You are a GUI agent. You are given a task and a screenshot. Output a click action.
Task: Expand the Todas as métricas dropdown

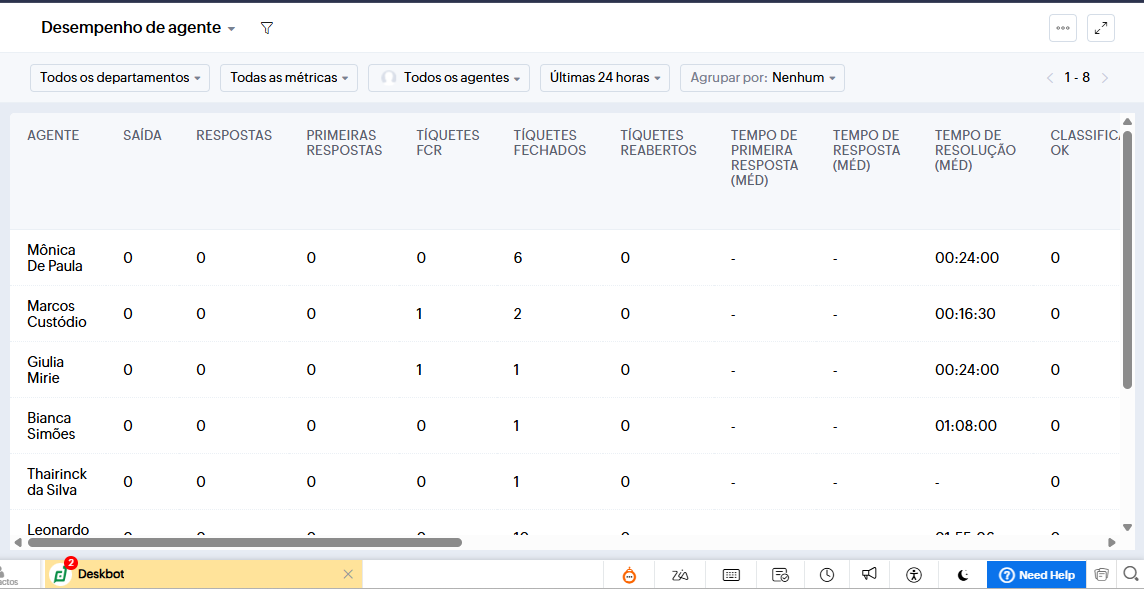288,78
